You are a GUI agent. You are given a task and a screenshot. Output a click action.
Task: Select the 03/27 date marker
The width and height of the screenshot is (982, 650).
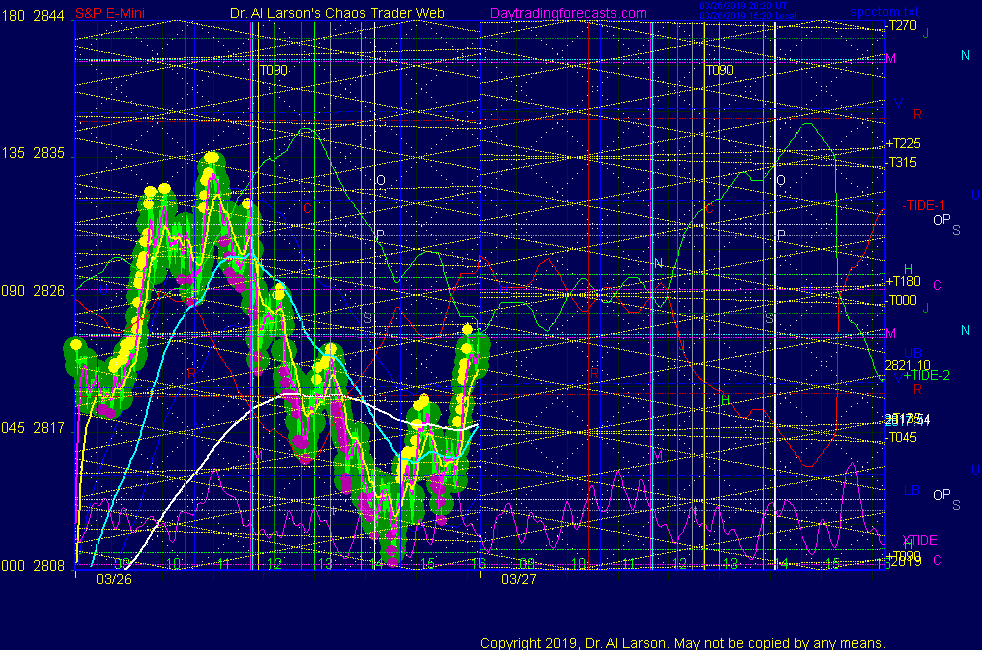click(x=519, y=579)
